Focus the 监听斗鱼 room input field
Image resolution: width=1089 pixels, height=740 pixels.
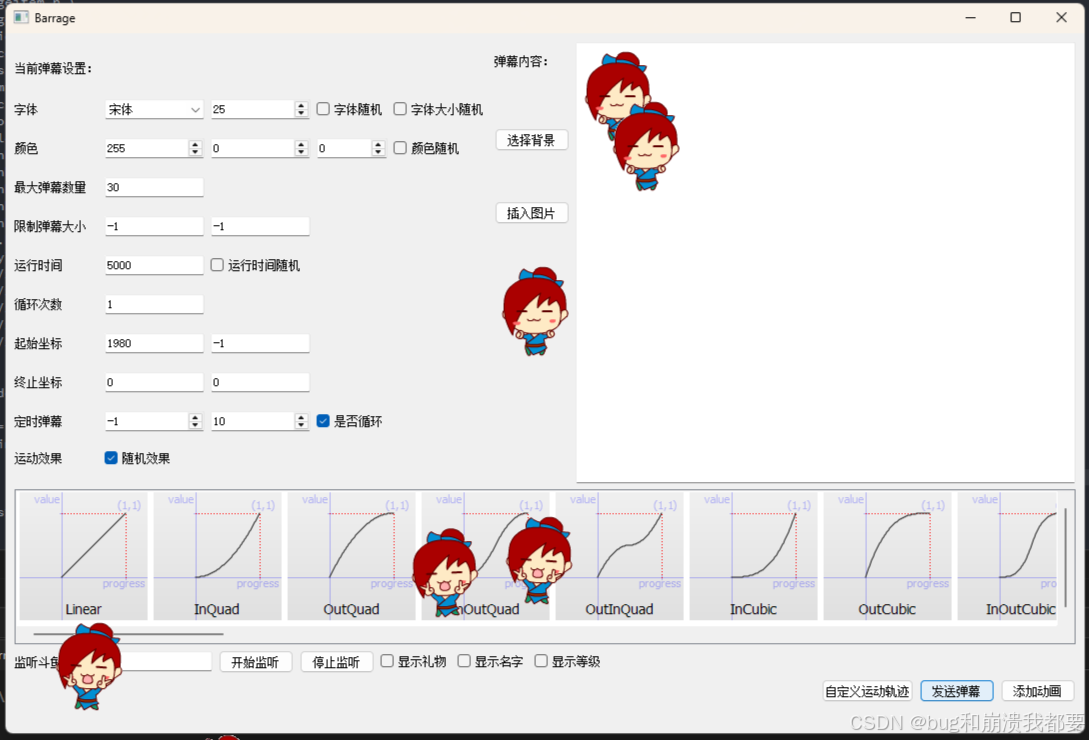[x=163, y=661]
